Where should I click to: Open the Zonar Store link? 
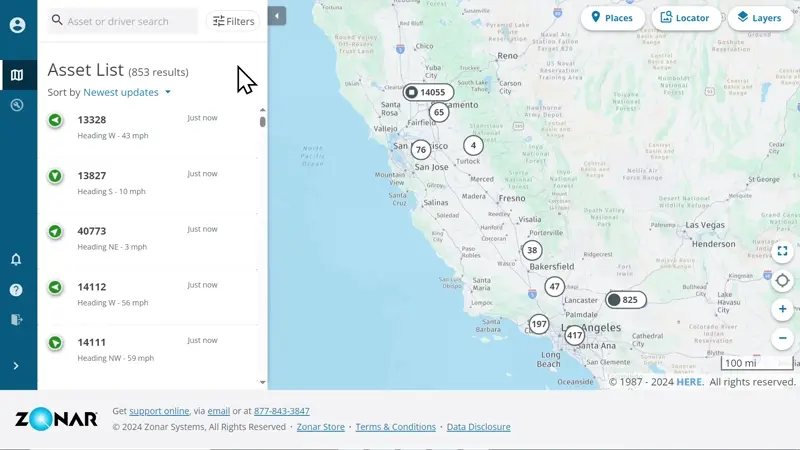click(320, 427)
